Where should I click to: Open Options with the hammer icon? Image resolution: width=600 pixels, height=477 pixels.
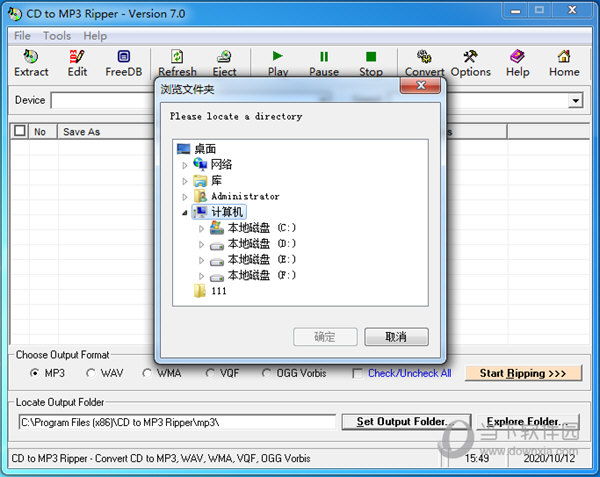pos(470,57)
